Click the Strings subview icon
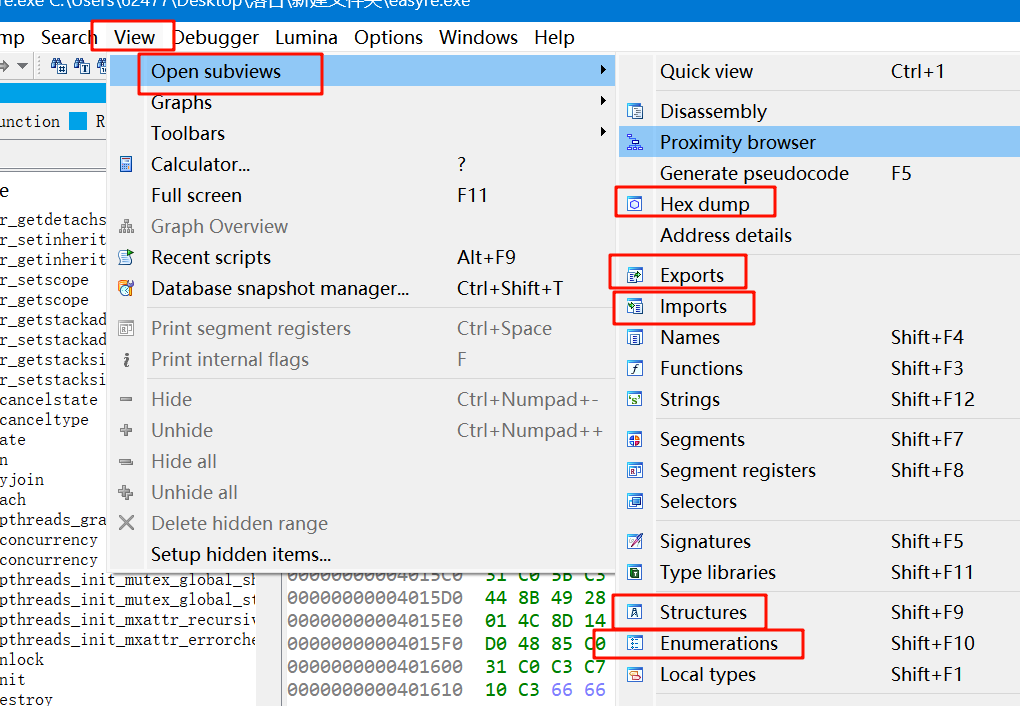This screenshot has height=706, width=1020. click(635, 400)
